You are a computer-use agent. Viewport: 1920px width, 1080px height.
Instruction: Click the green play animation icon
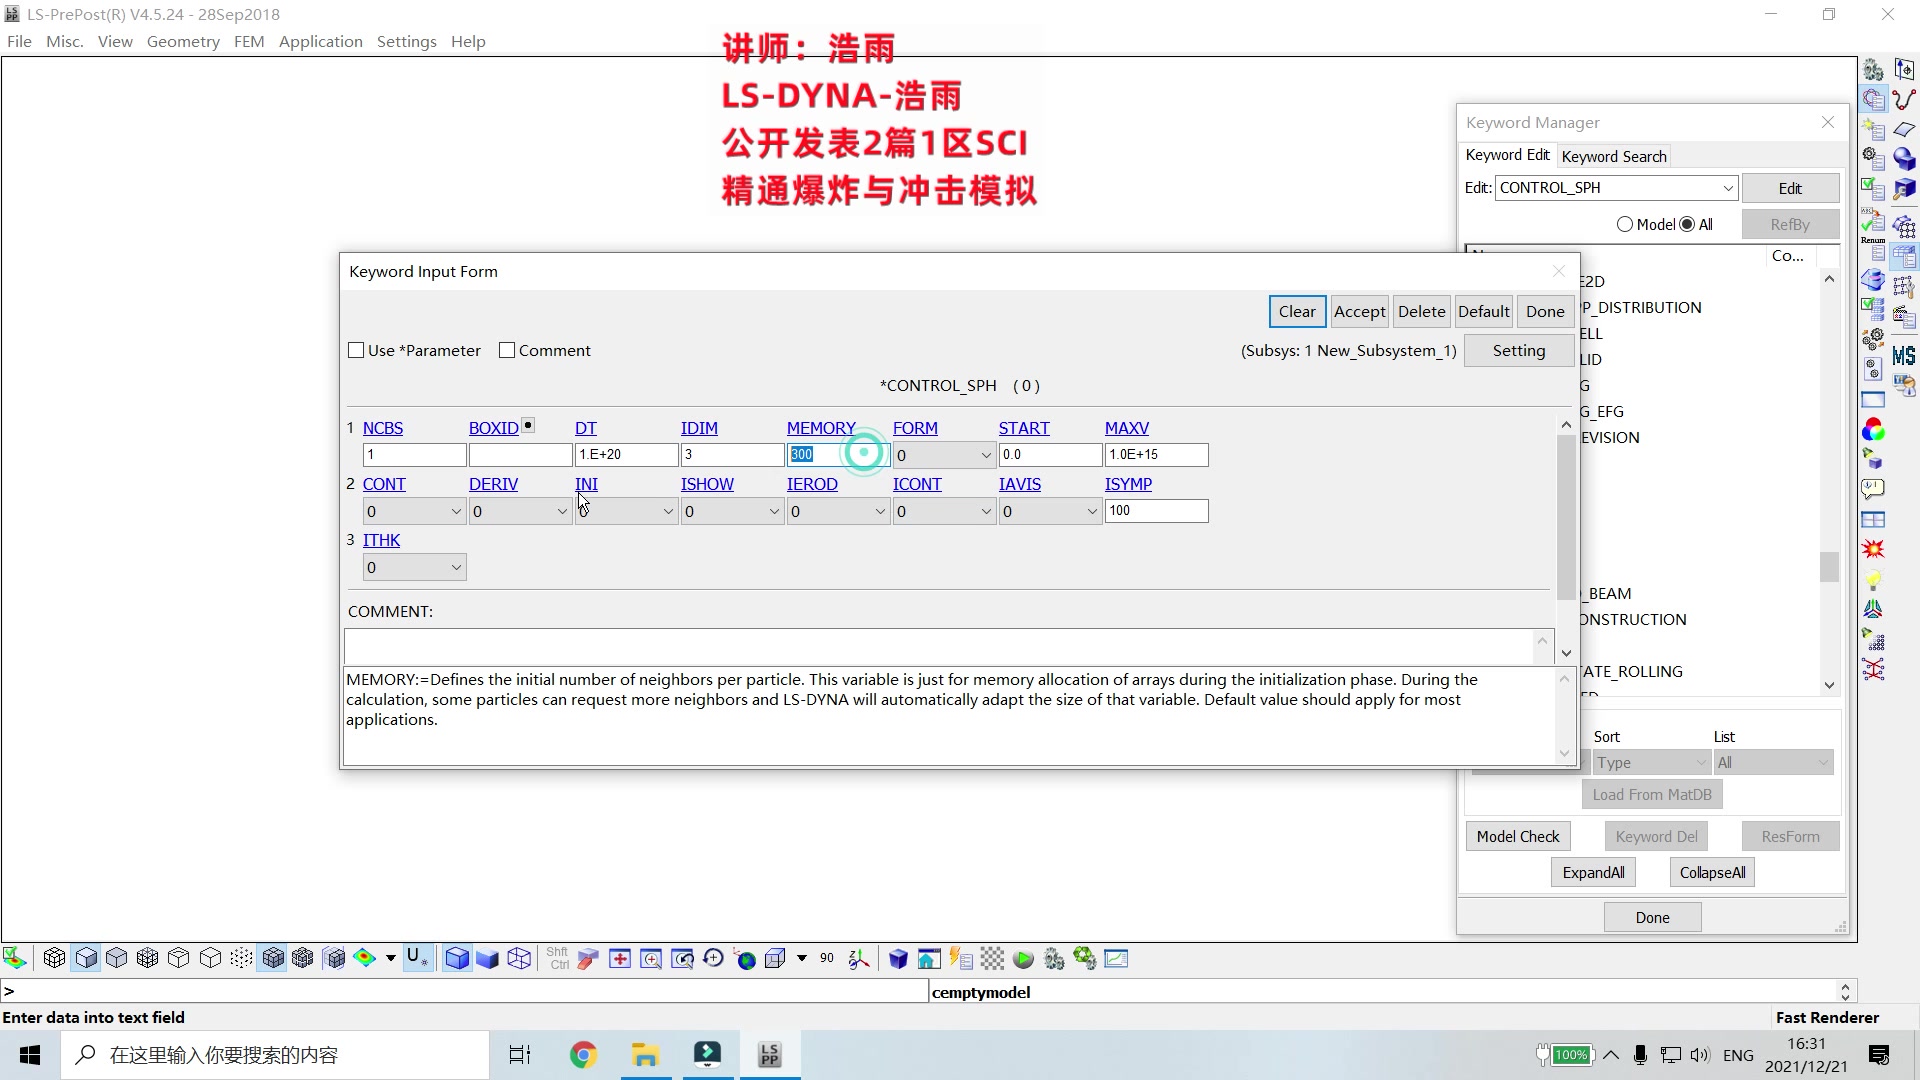pos(1023,959)
